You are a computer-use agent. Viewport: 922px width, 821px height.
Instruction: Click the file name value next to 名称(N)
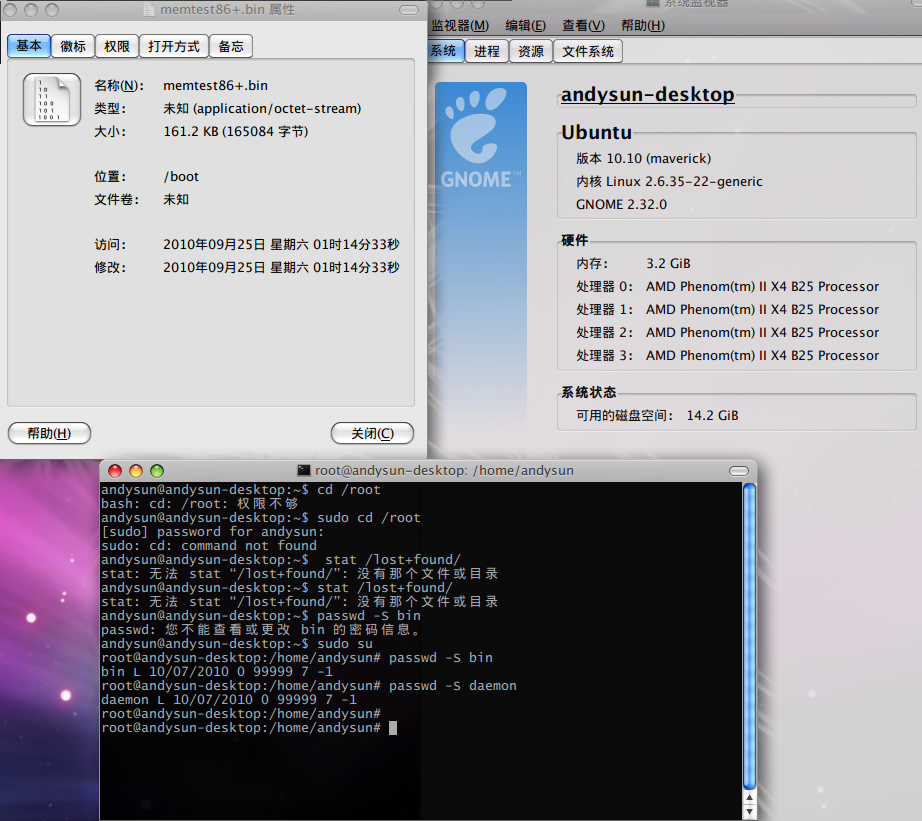[x=215, y=86]
